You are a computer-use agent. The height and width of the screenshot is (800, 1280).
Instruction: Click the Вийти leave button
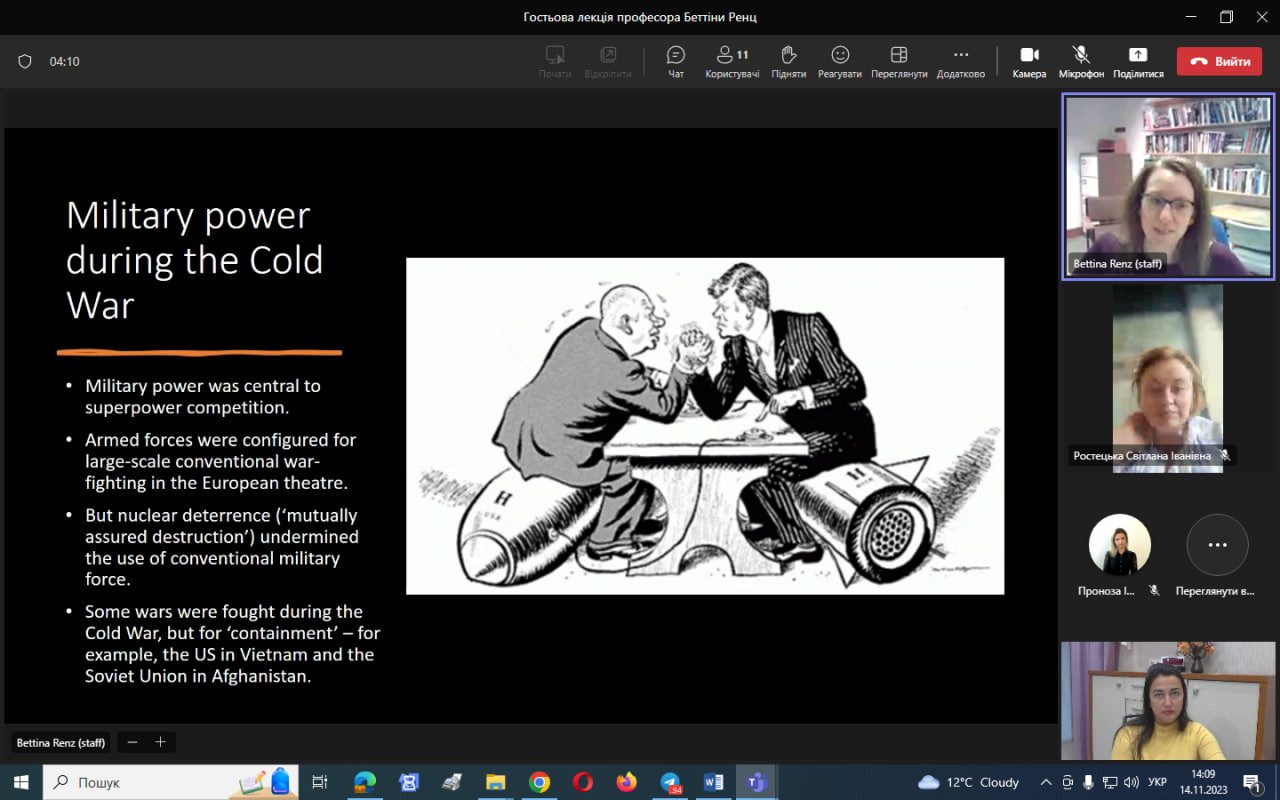tap(1219, 61)
